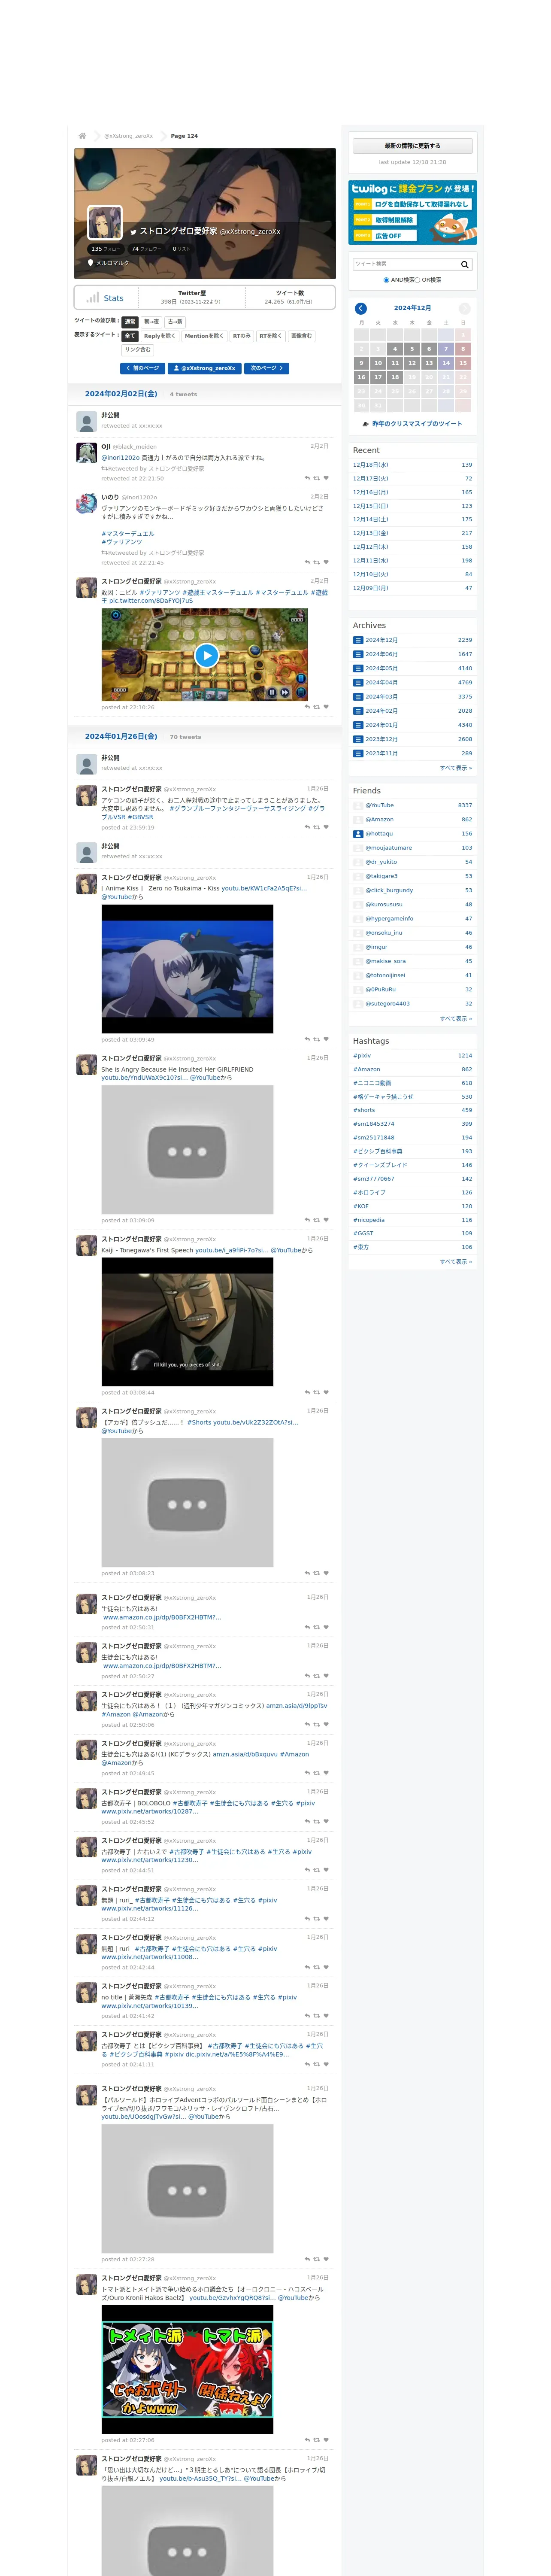This screenshot has width=551, height=2576.
Task: Open the Stats bar chart icon
Action: point(93,298)
